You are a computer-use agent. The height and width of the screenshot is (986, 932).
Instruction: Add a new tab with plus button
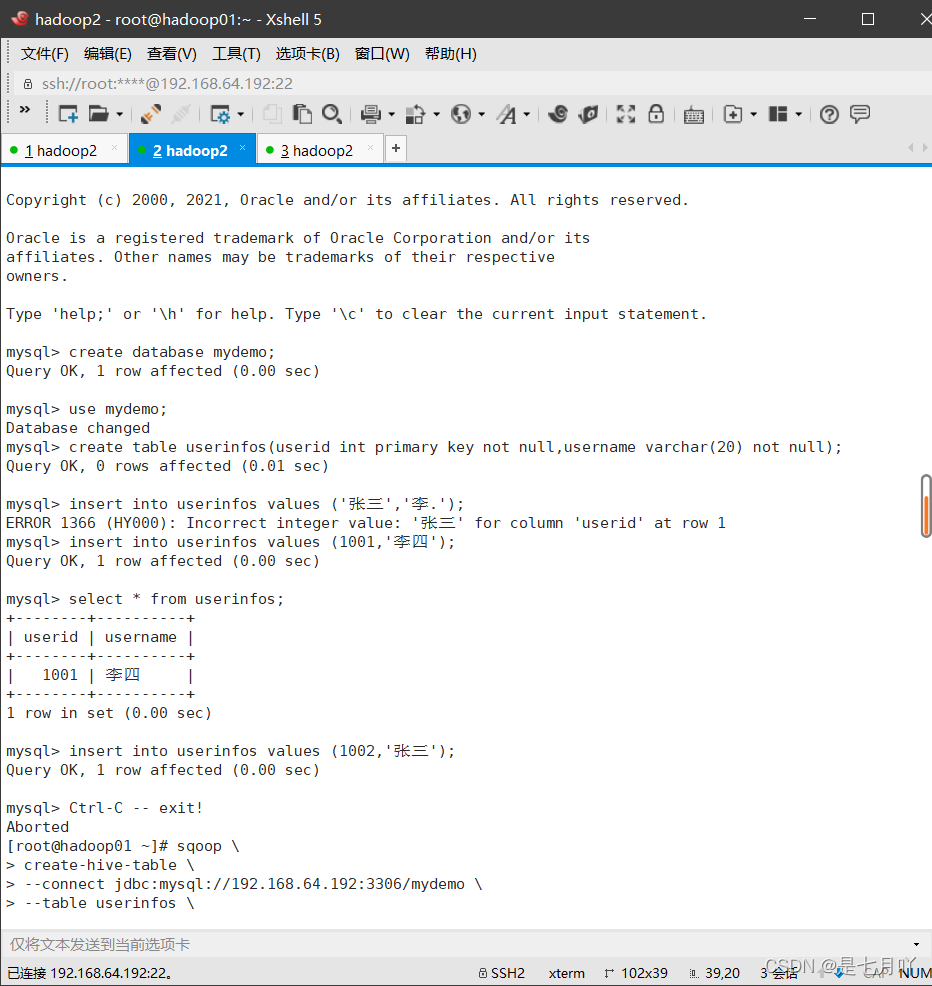pyautogui.click(x=396, y=148)
